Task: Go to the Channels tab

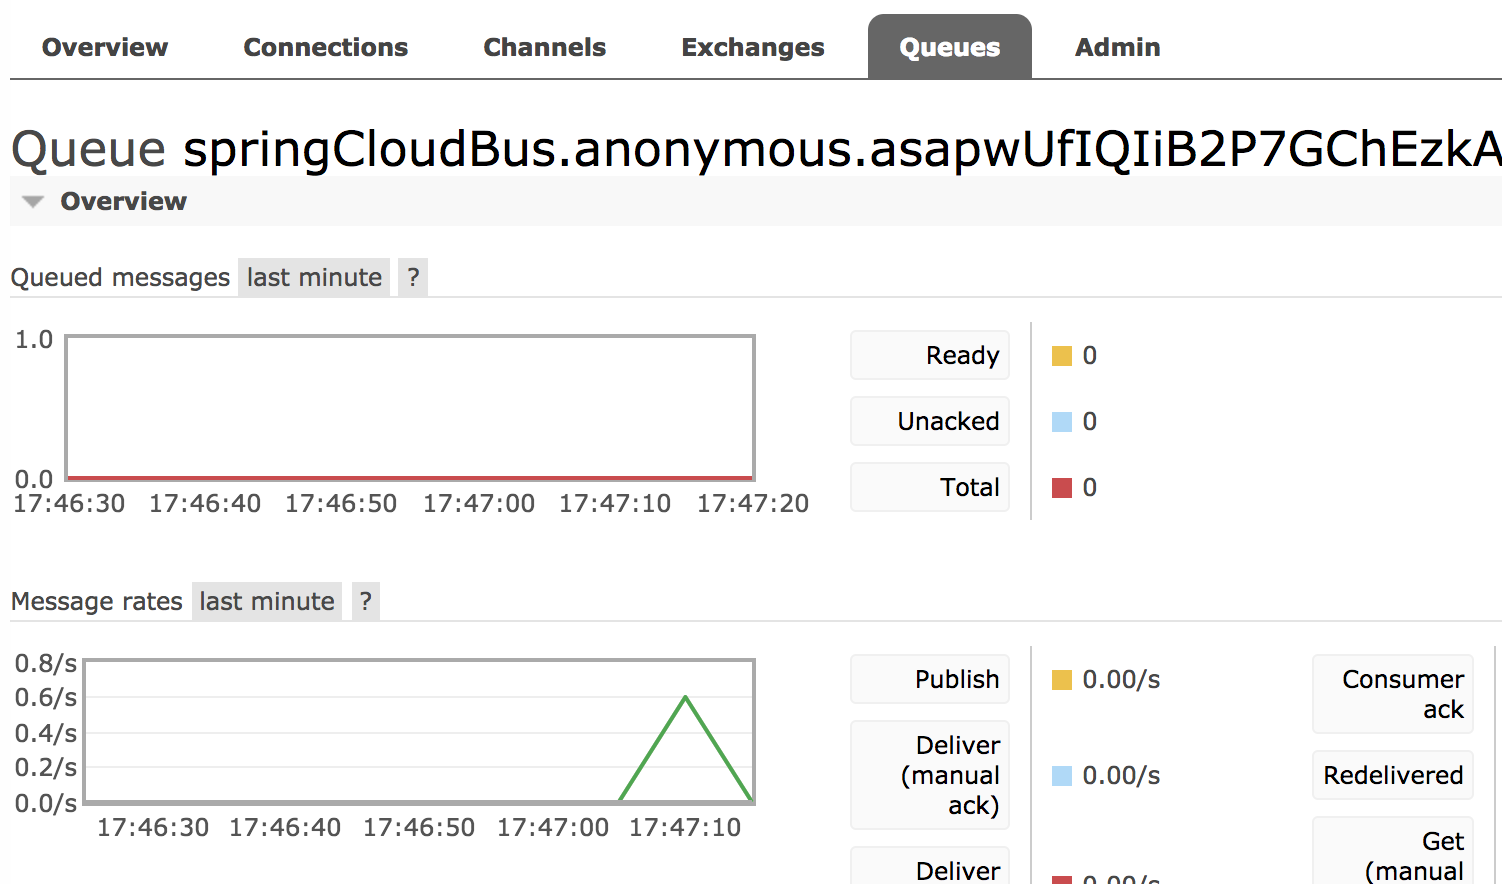Action: pyautogui.click(x=544, y=47)
